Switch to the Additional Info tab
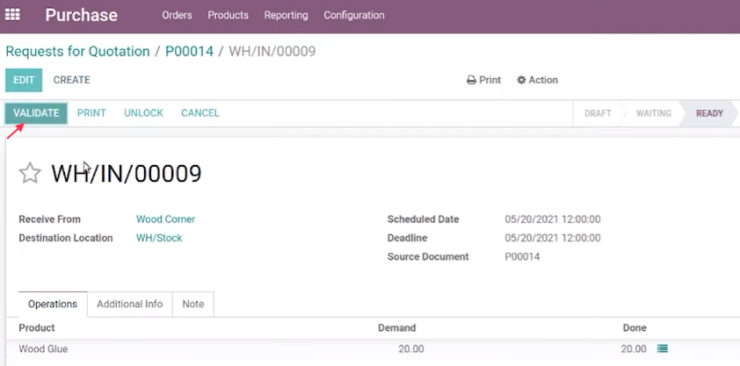This screenshot has width=740, height=366. 130,304
